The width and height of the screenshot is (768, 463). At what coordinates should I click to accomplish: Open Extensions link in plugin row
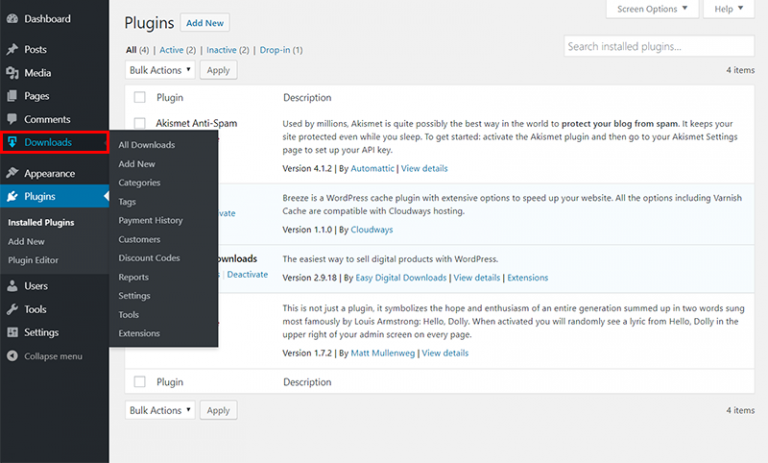tap(528, 277)
